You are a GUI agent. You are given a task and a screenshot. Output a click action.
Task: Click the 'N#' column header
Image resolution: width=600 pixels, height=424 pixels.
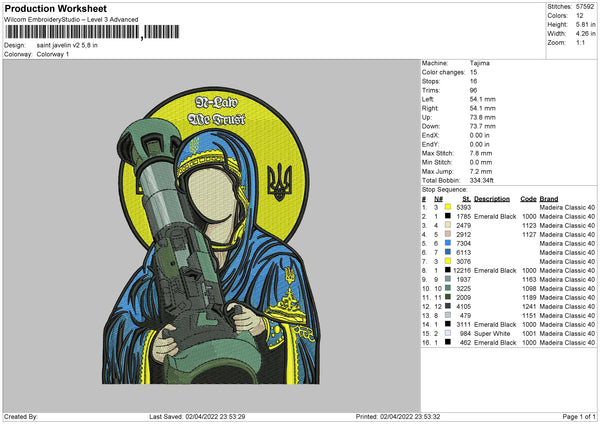click(439, 199)
